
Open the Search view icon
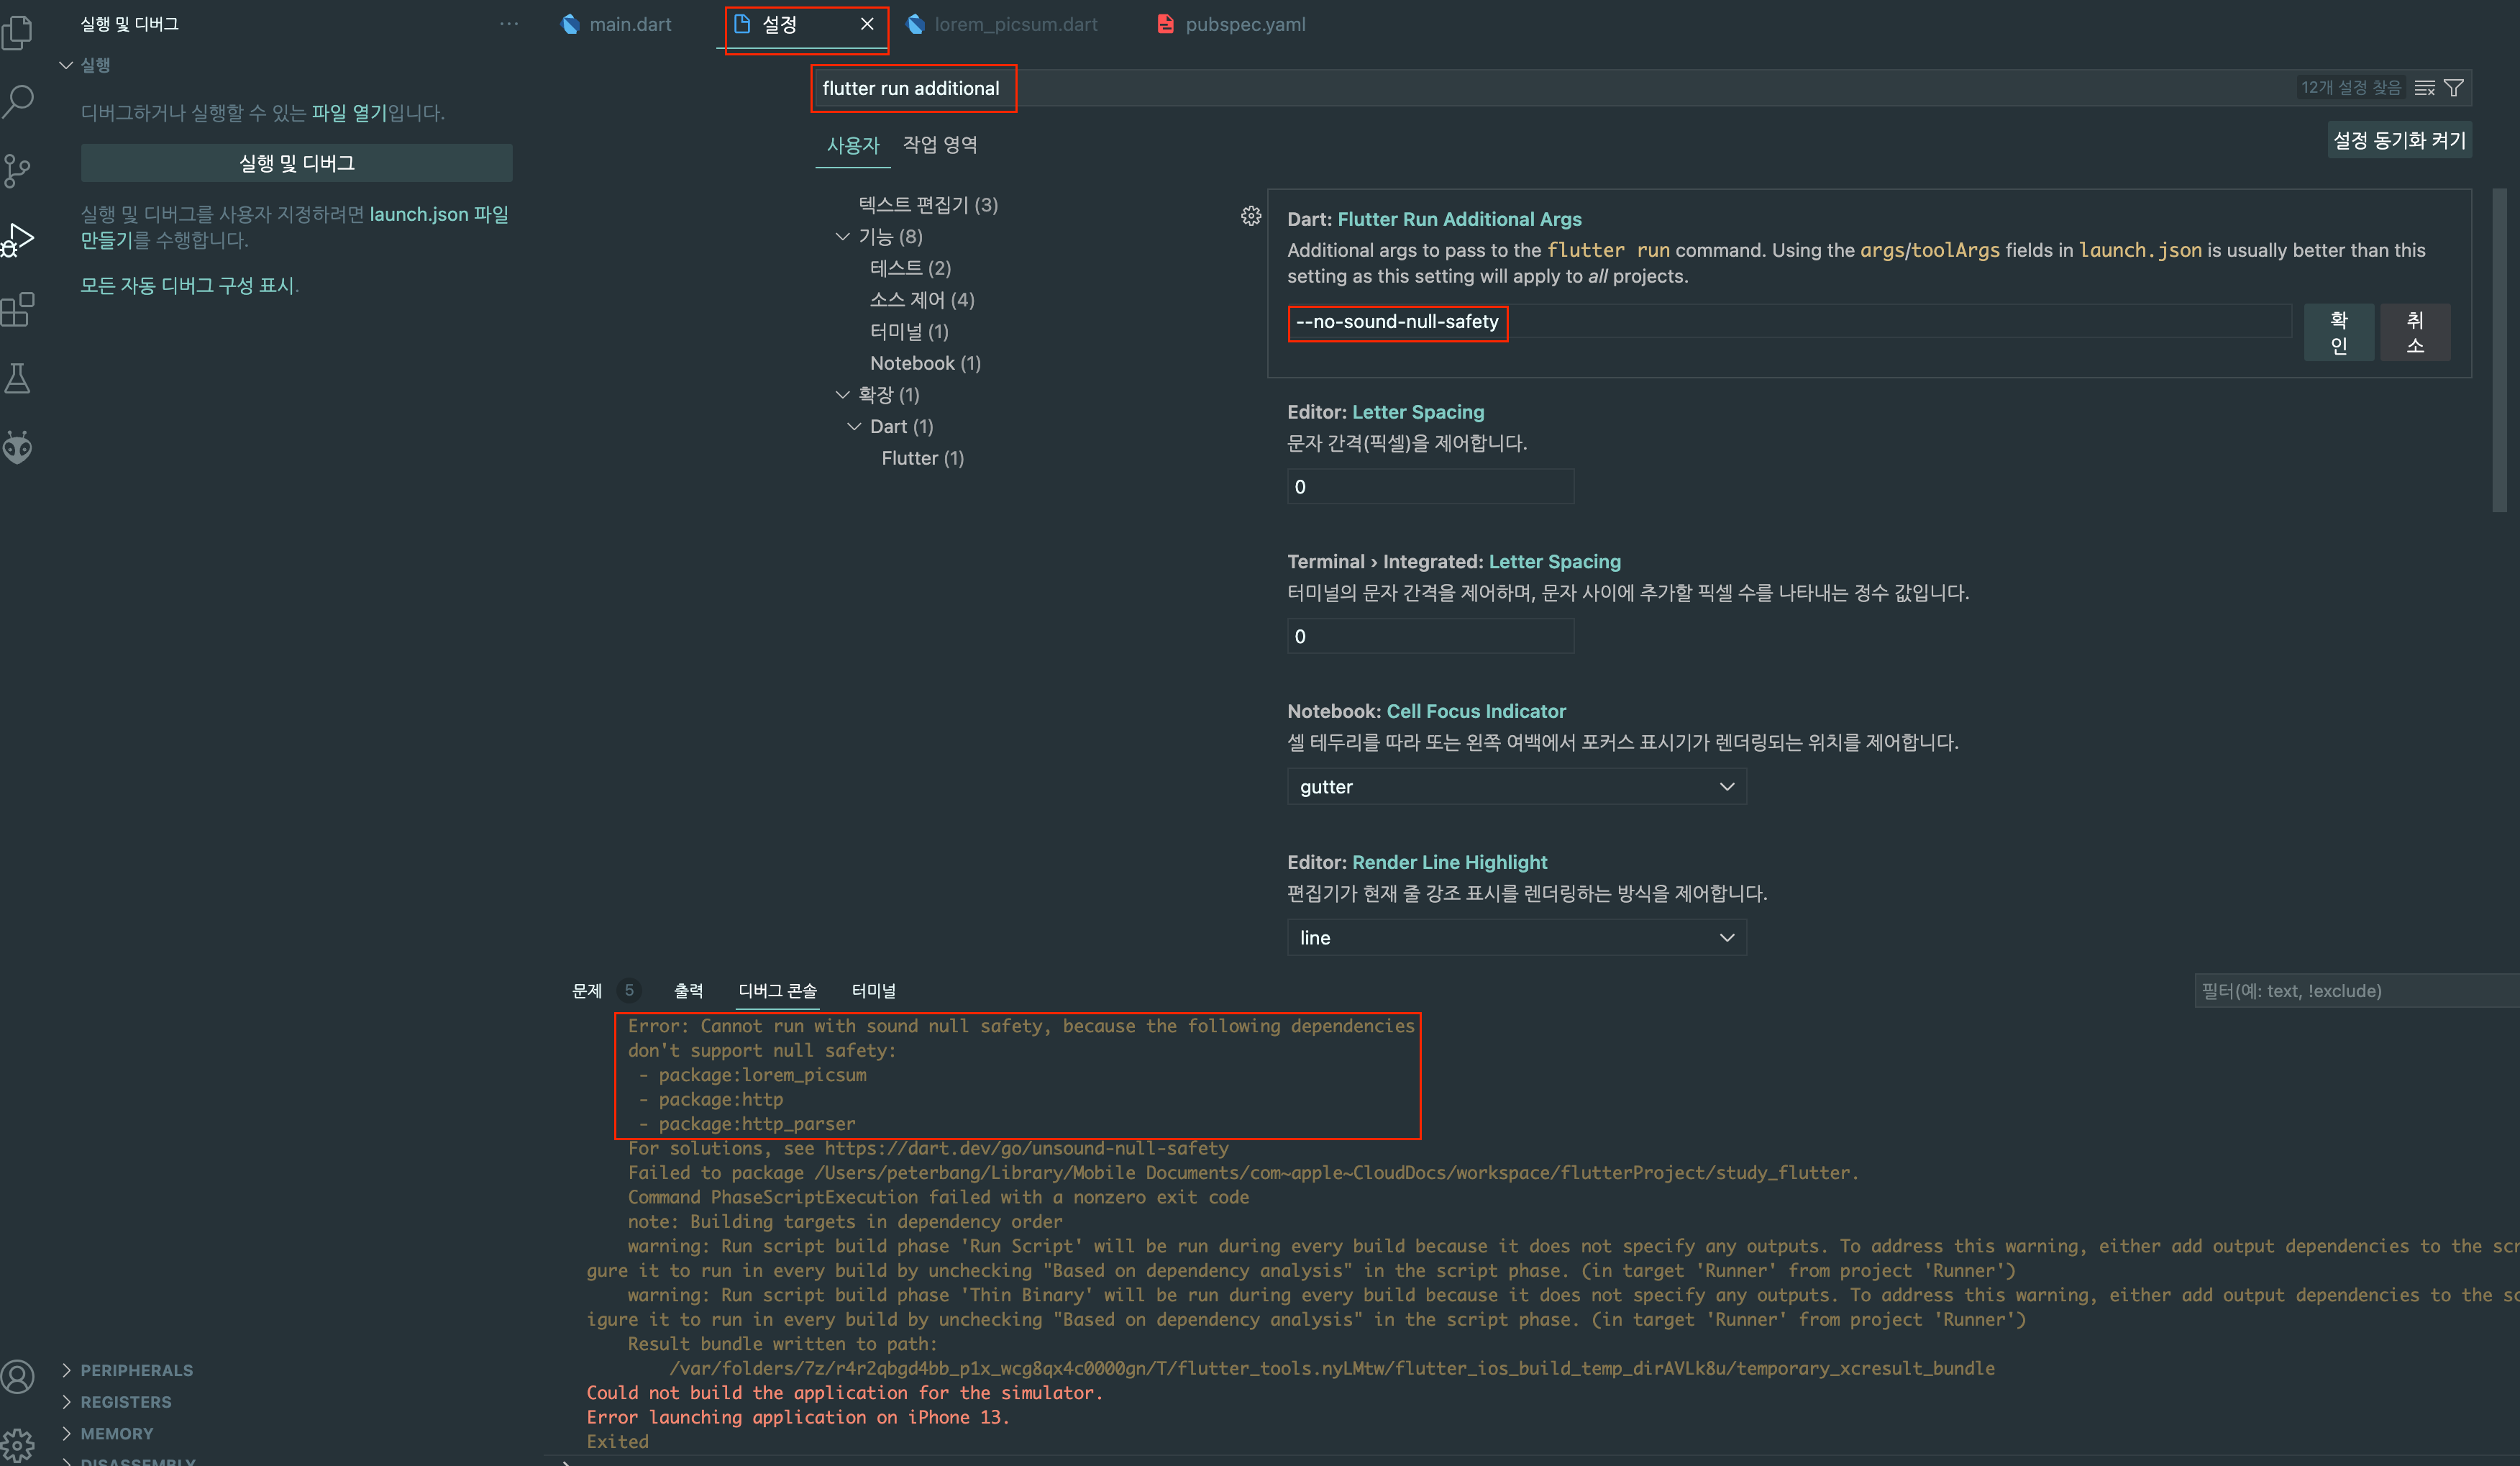pyautogui.click(x=18, y=101)
